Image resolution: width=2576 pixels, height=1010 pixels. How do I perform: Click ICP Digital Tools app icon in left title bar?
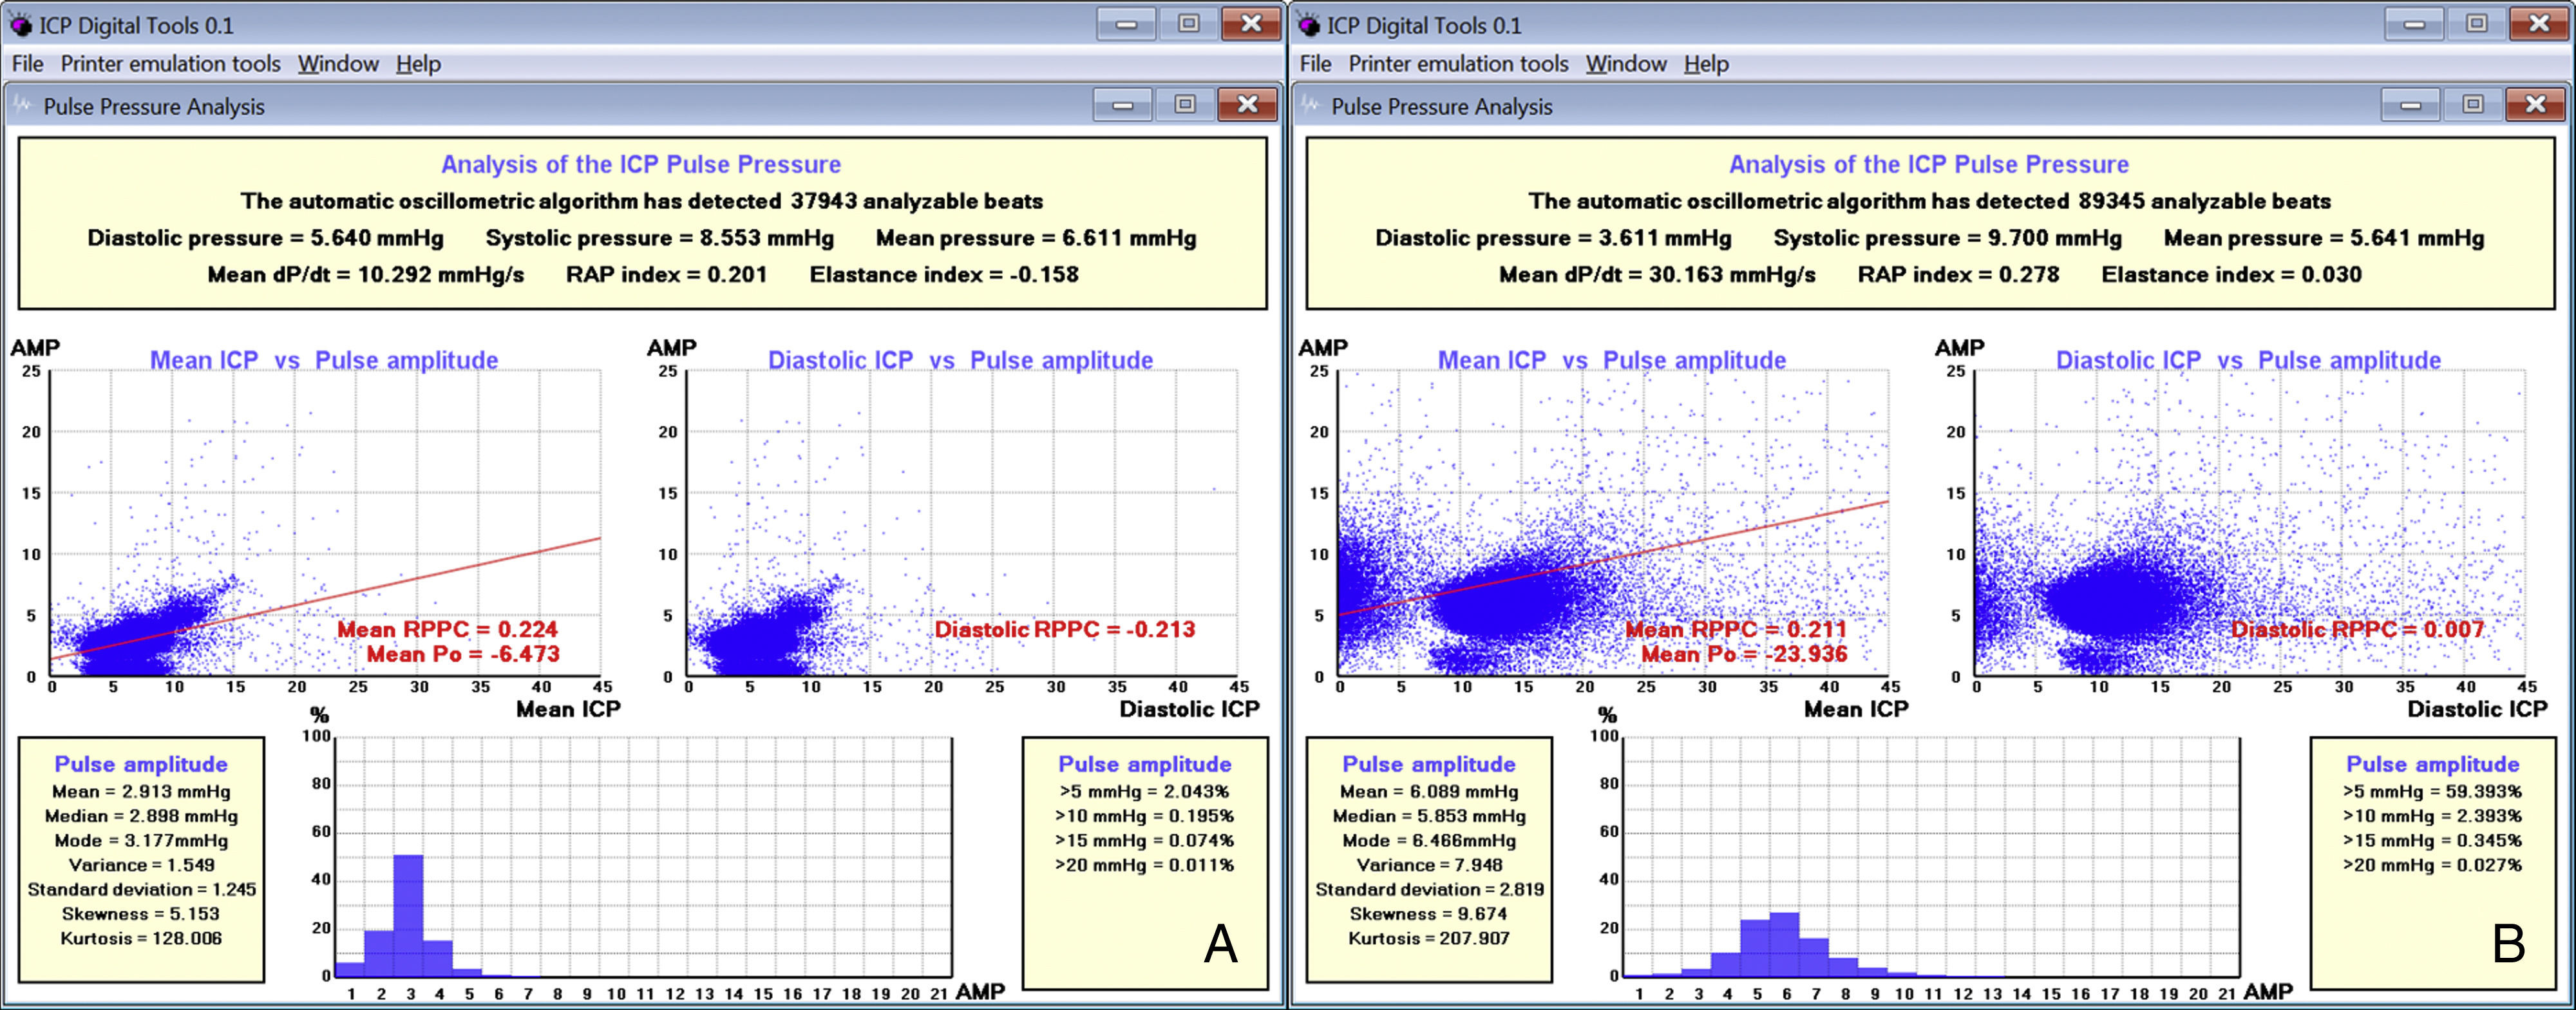pyautogui.click(x=20, y=24)
